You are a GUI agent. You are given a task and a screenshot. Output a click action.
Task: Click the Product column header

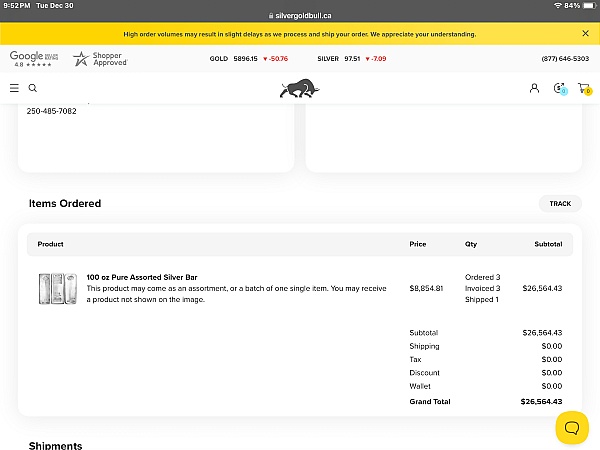point(50,244)
